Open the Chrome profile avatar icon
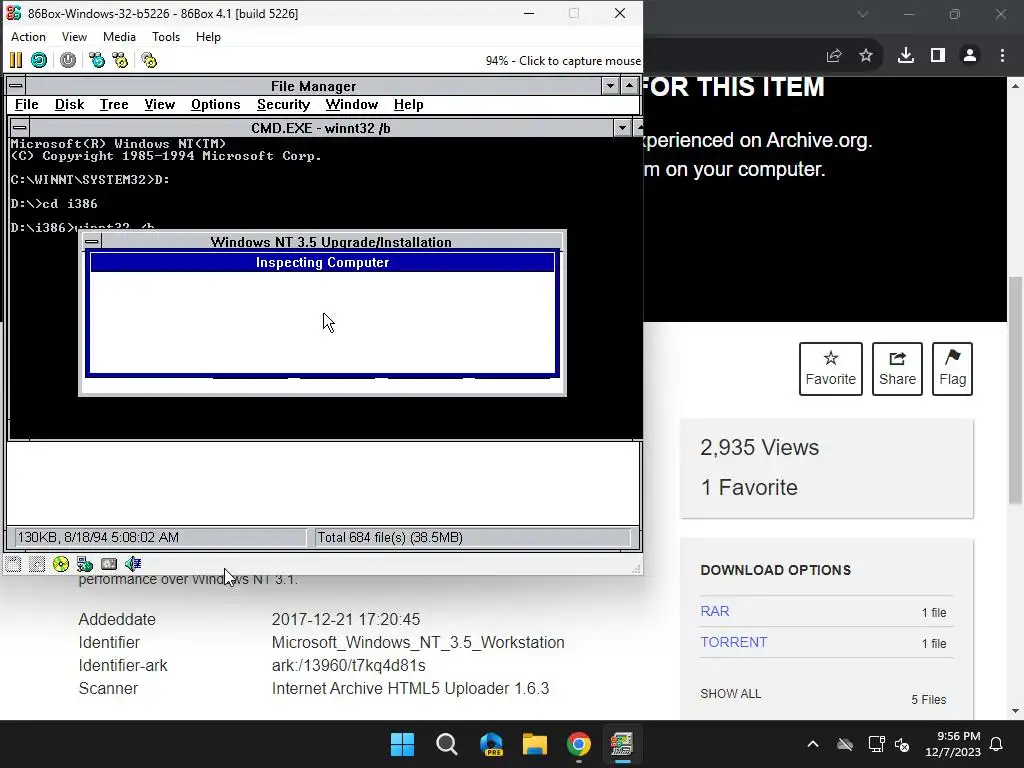The image size is (1024, 768). pos(970,56)
